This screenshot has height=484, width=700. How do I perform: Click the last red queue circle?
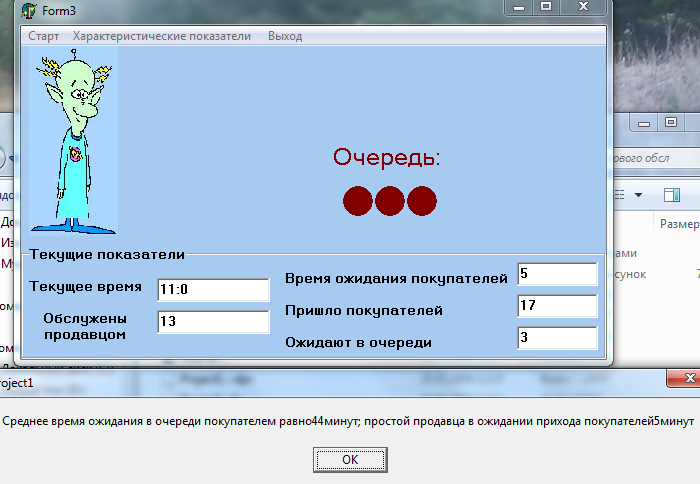[422, 201]
